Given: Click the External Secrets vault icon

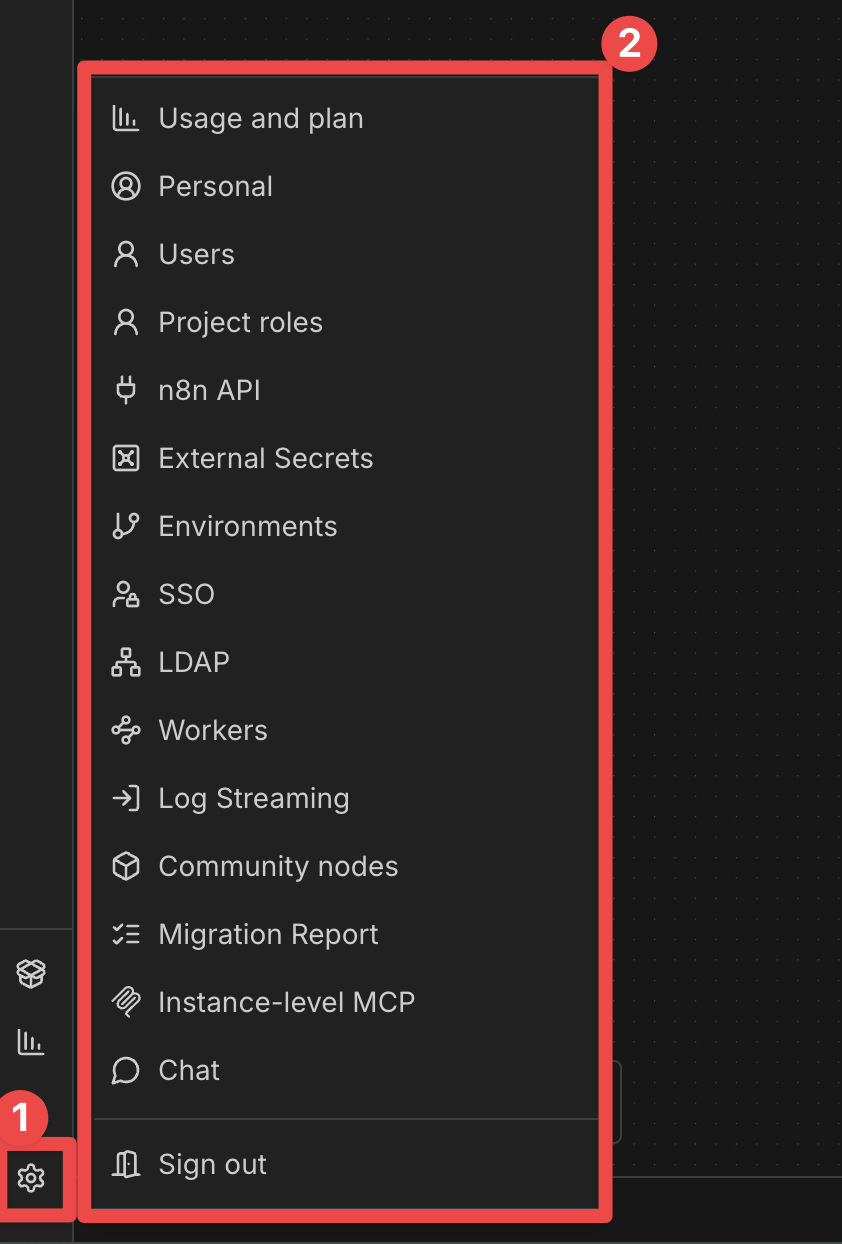Looking at the screenshot, I should tap(126, 458).
